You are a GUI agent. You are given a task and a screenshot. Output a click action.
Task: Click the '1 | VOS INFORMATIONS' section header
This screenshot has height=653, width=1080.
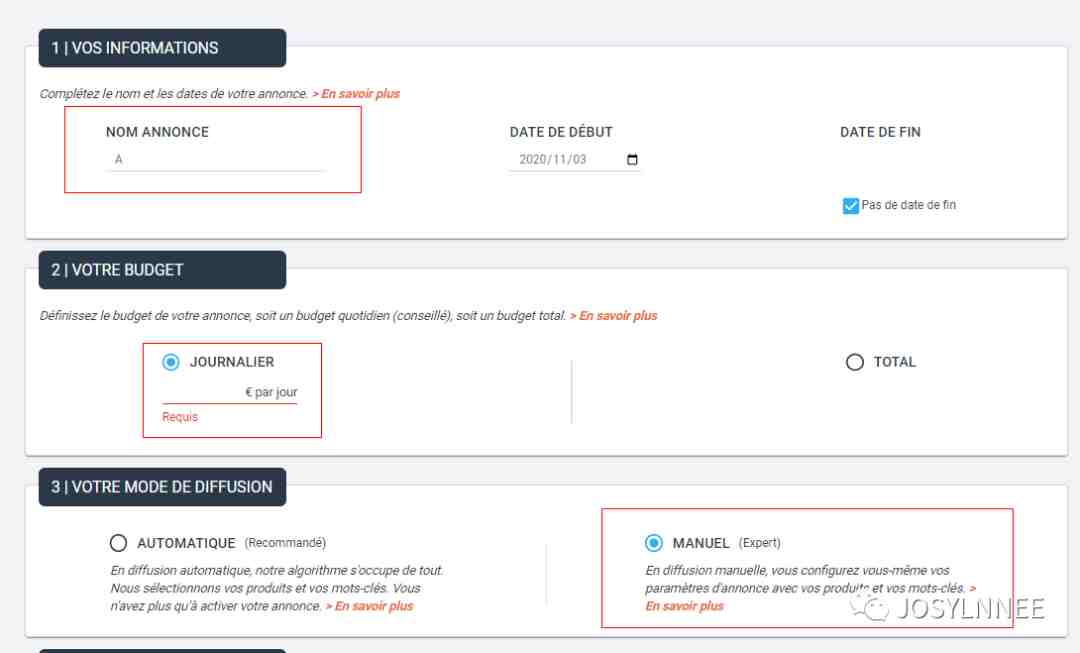[163, 48]
